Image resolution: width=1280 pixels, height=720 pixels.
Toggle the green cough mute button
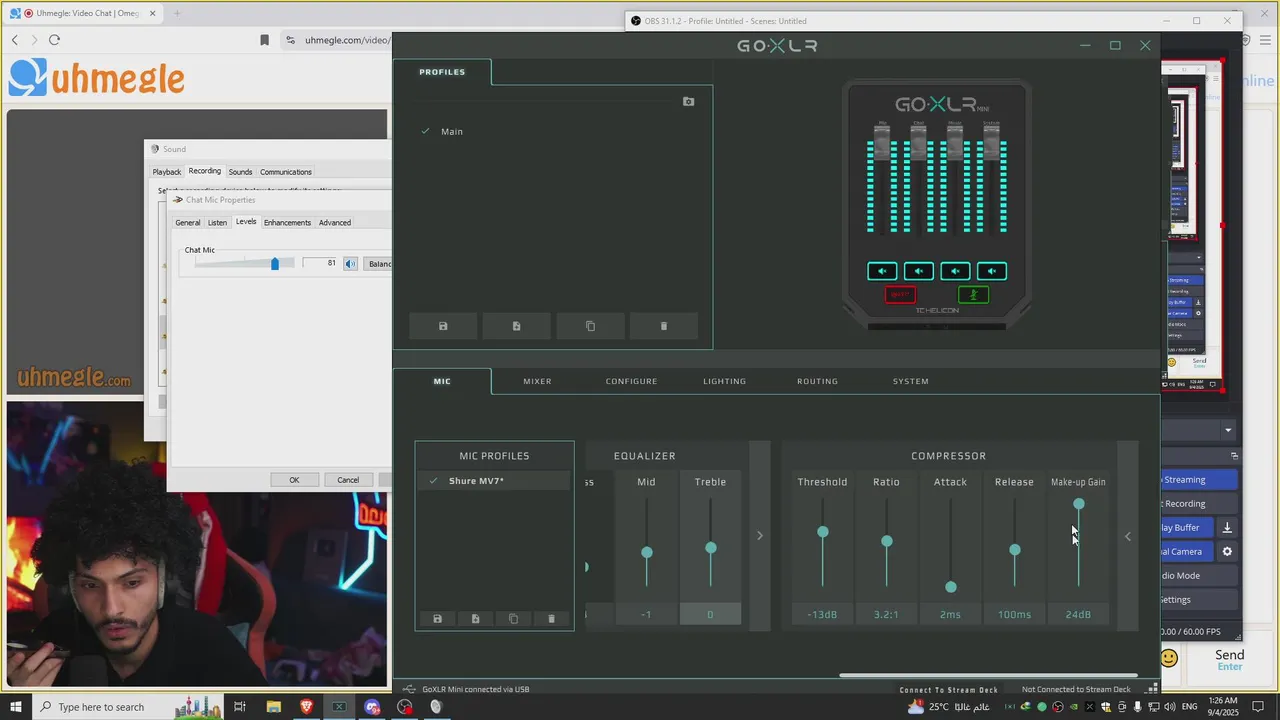coord(973,294)
